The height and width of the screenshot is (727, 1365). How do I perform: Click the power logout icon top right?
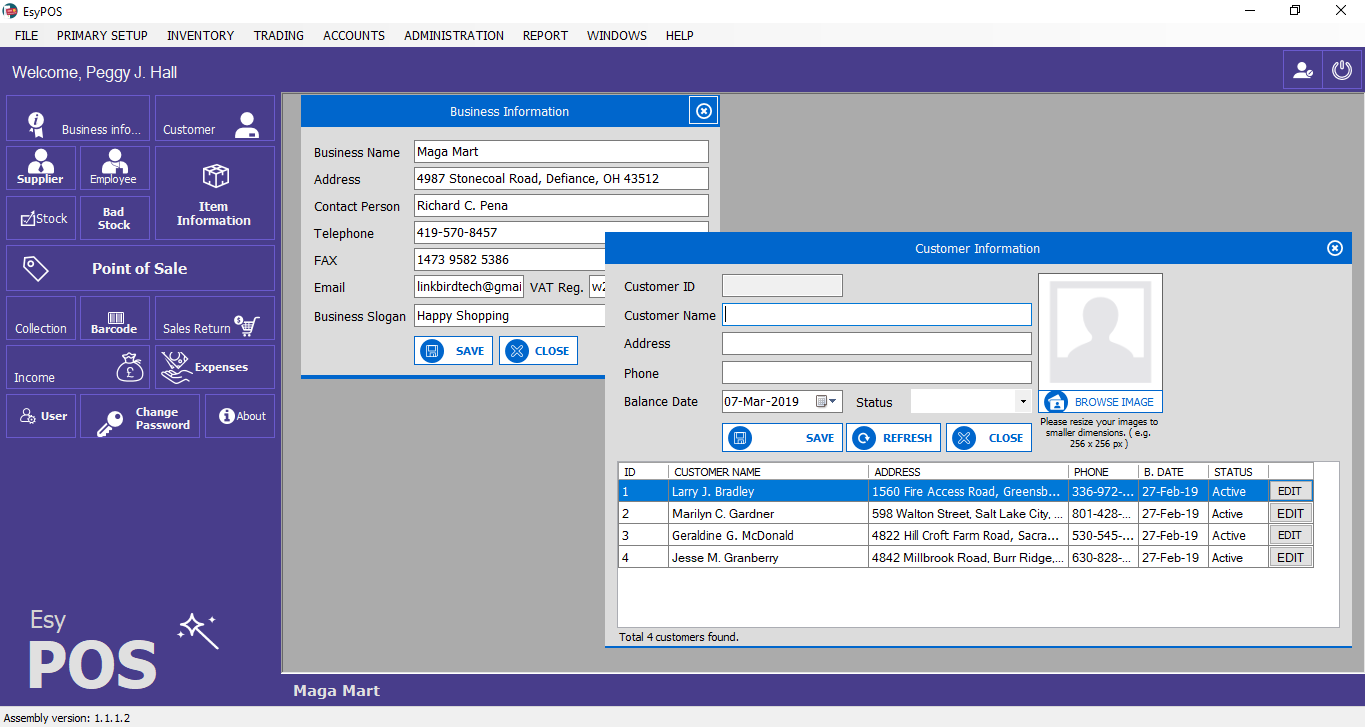click(1342, 71)
